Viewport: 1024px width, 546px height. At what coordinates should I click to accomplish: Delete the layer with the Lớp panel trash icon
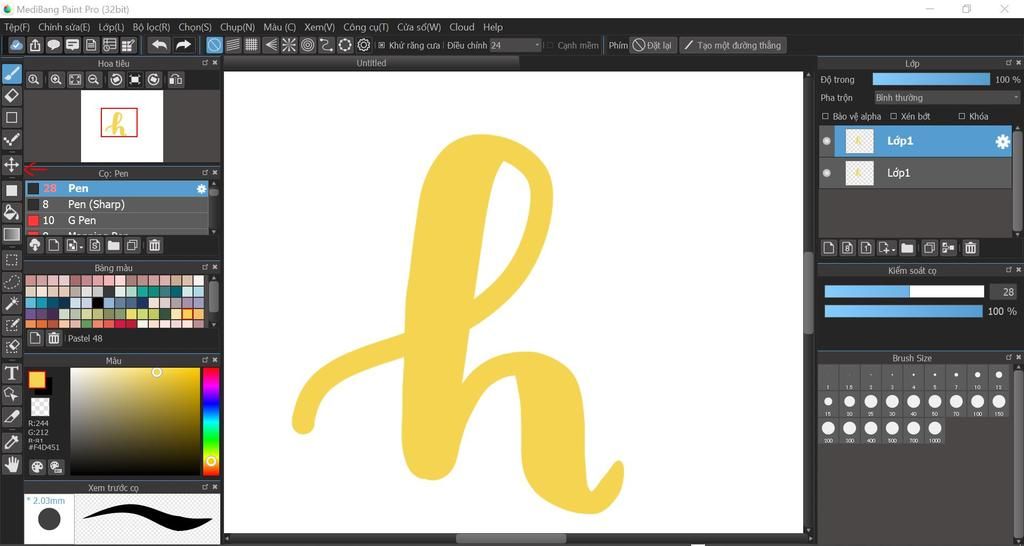pyautogui.click(x=970, y=248)
